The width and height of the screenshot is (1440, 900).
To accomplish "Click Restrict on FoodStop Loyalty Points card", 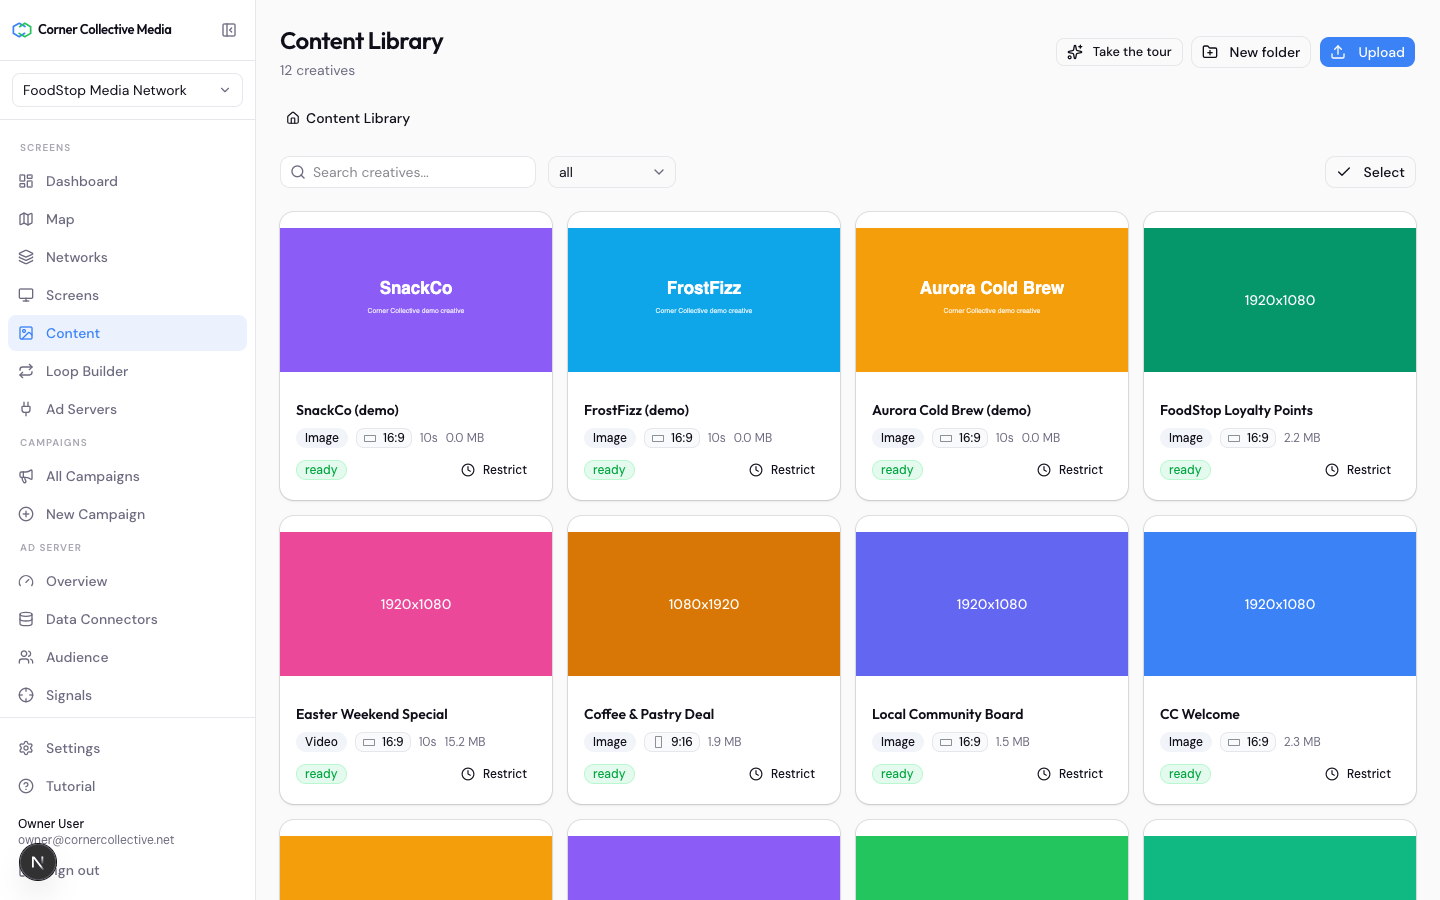I will 1358,470.
